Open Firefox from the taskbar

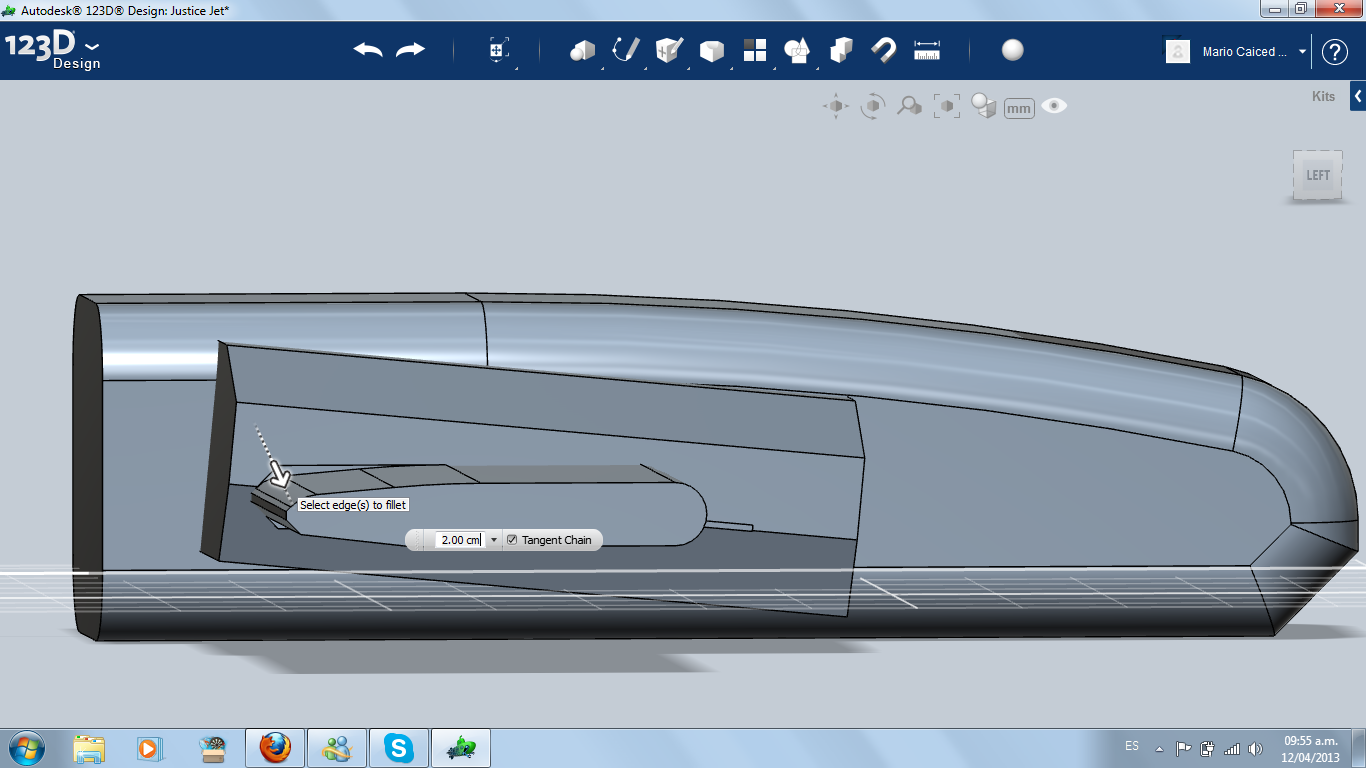click(x=275, y=747)
